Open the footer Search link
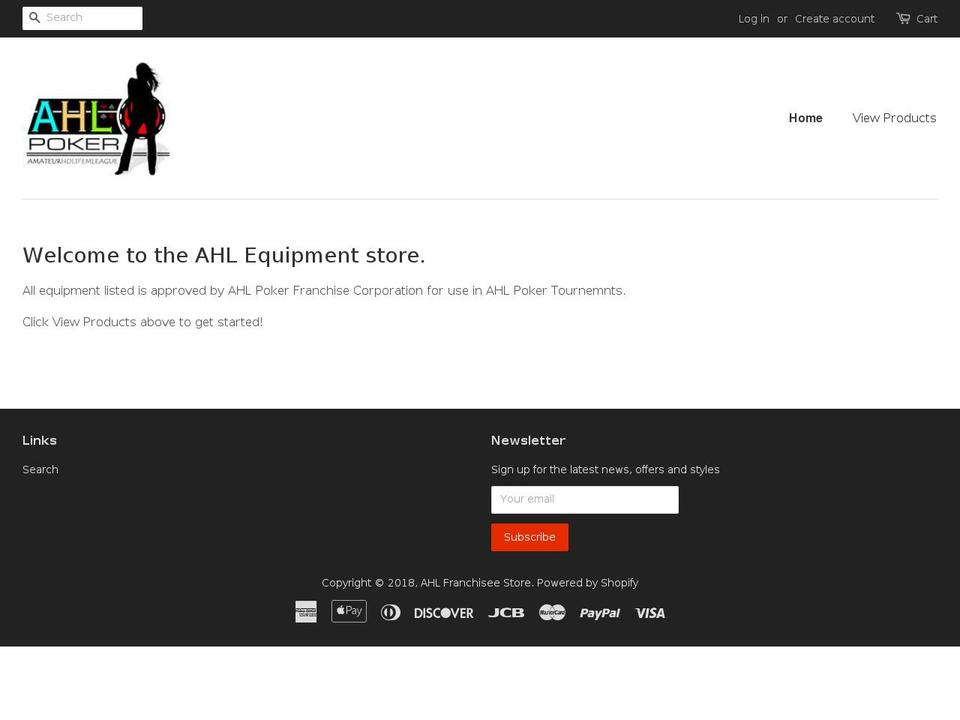The image size is (960, 720). point(40,470)
